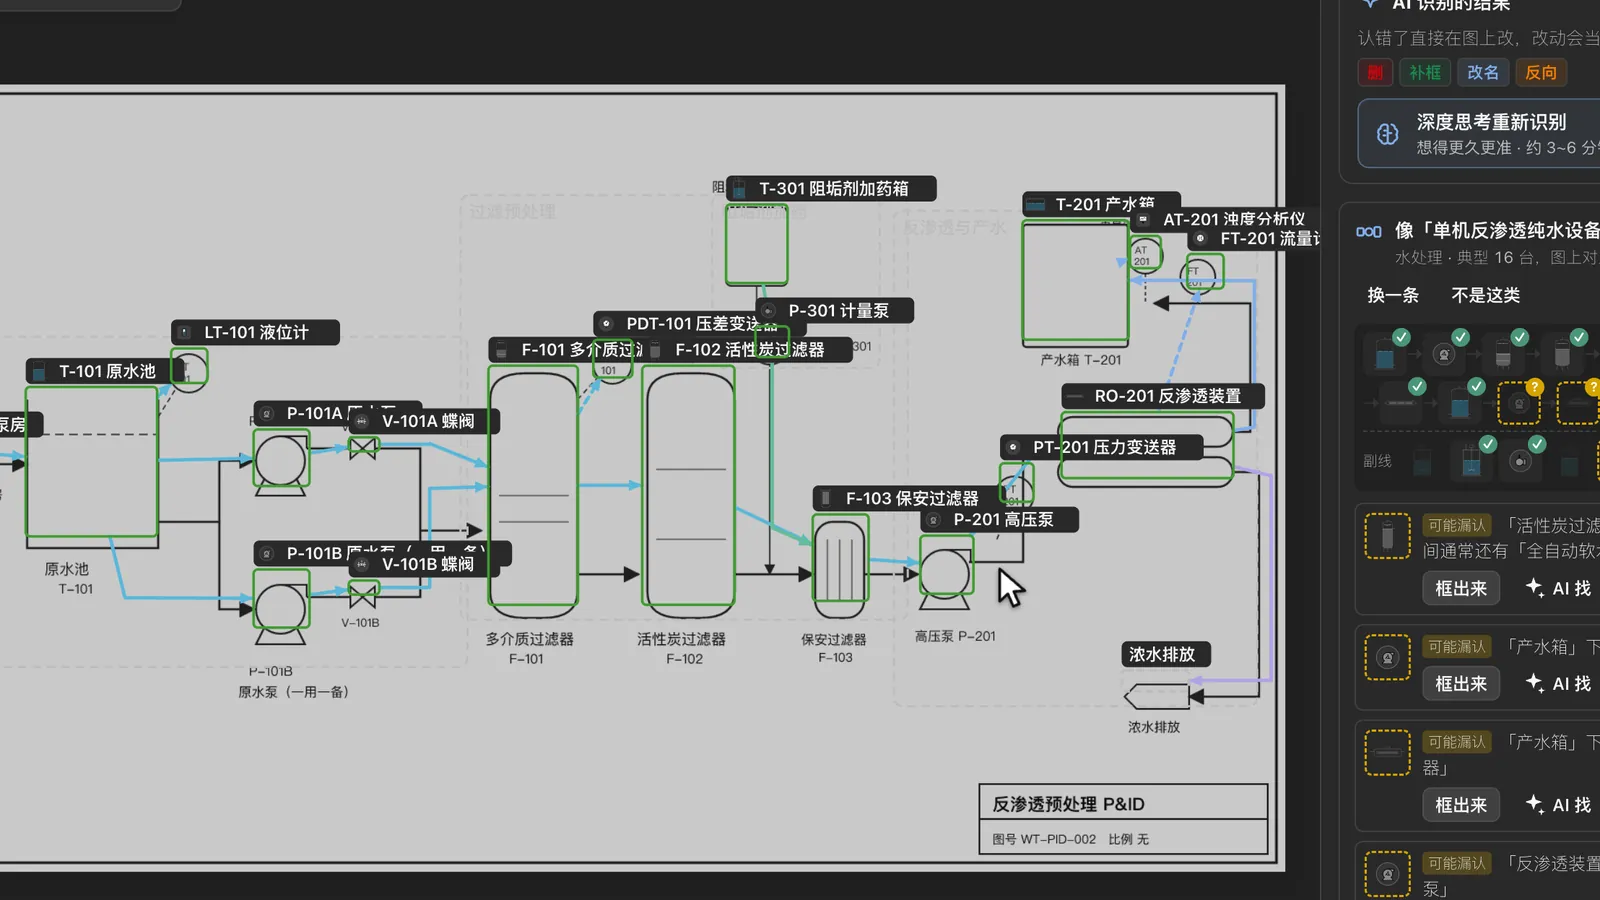Select the F-102 activated carbon filter vessel

pos(688,487)
